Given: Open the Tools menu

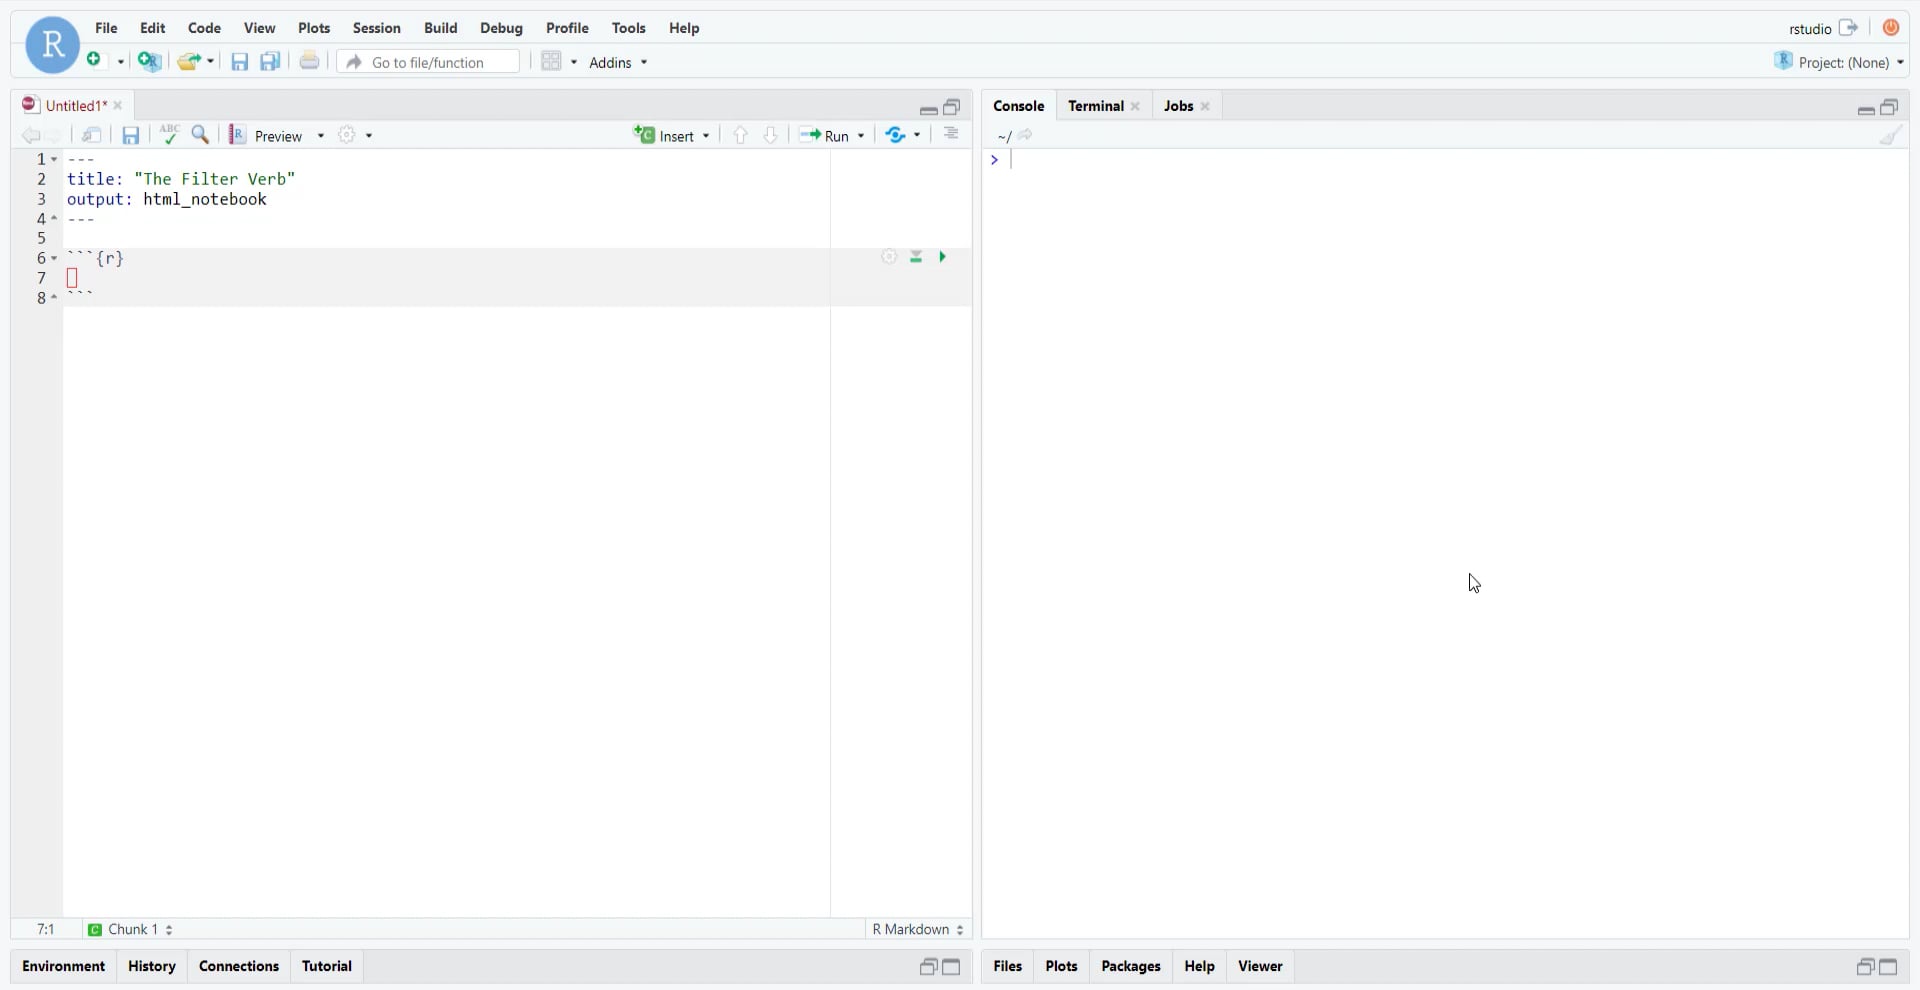Looking at the screenshot, I should (x=629, y=28).
